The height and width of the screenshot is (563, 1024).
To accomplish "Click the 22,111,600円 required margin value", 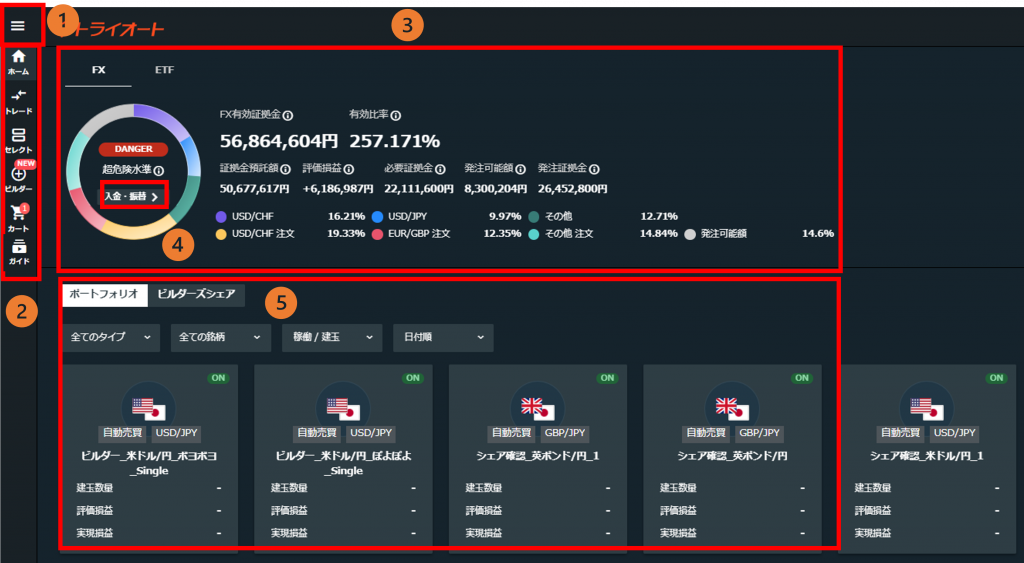I will click(x=419, y=189).
